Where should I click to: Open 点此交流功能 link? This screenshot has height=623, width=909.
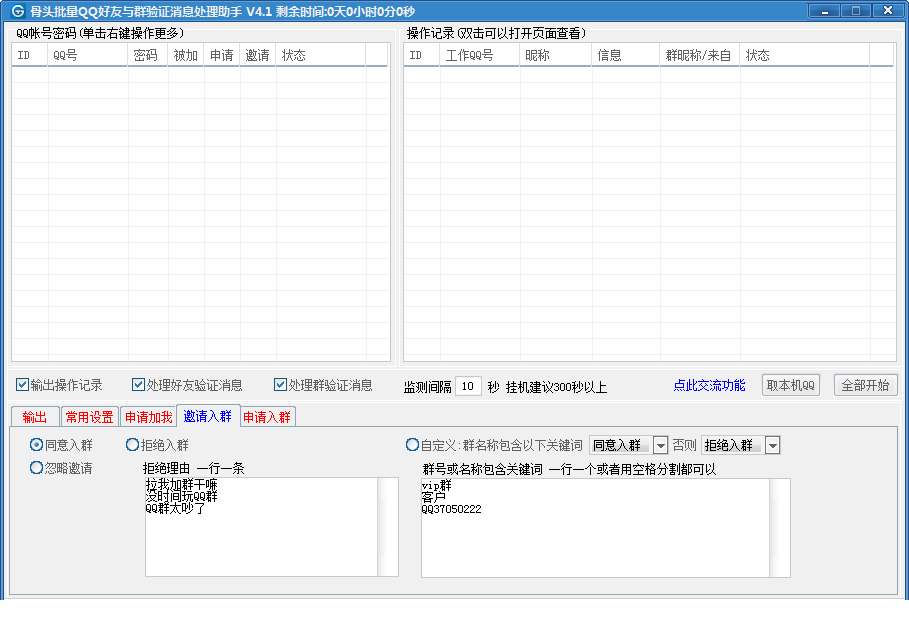coord(709,385)
